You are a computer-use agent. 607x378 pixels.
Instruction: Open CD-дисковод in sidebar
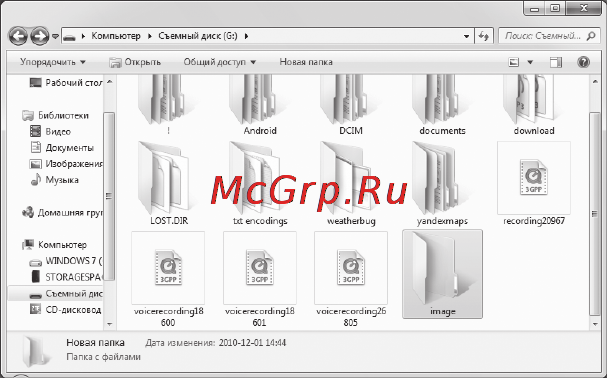click(66, 309)
